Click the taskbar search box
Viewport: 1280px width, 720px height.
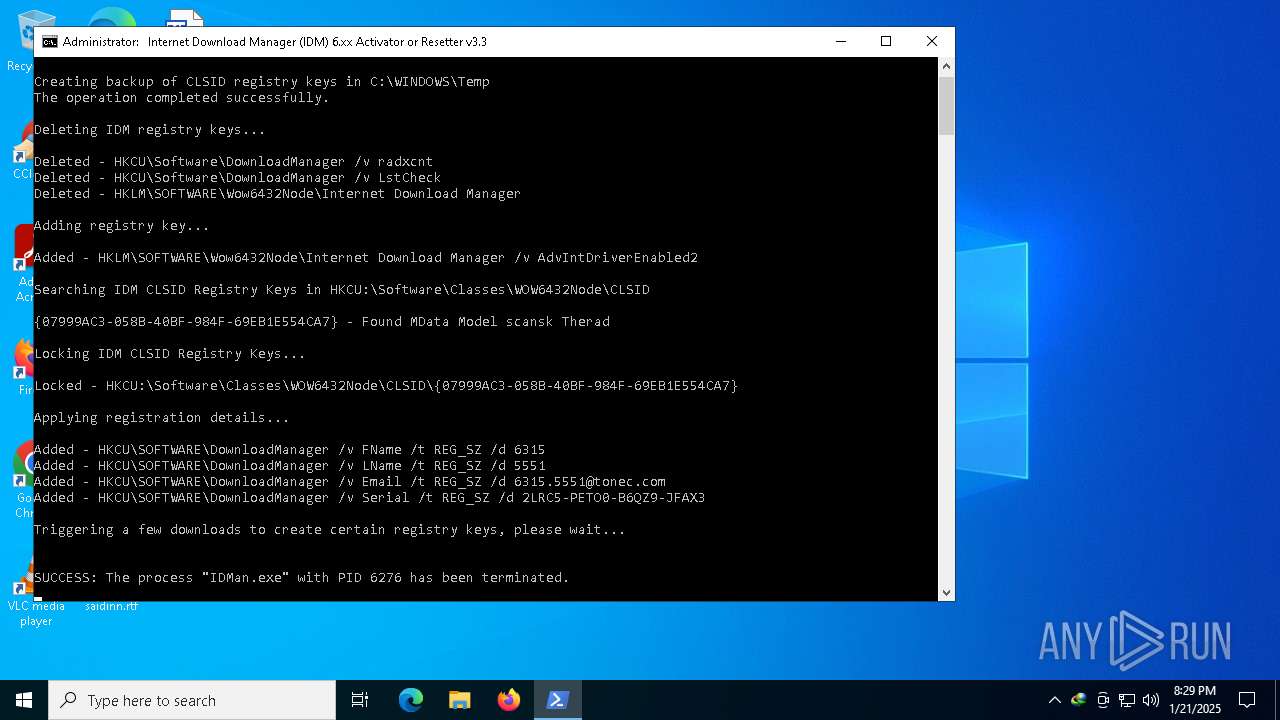(x=192, y=700)
